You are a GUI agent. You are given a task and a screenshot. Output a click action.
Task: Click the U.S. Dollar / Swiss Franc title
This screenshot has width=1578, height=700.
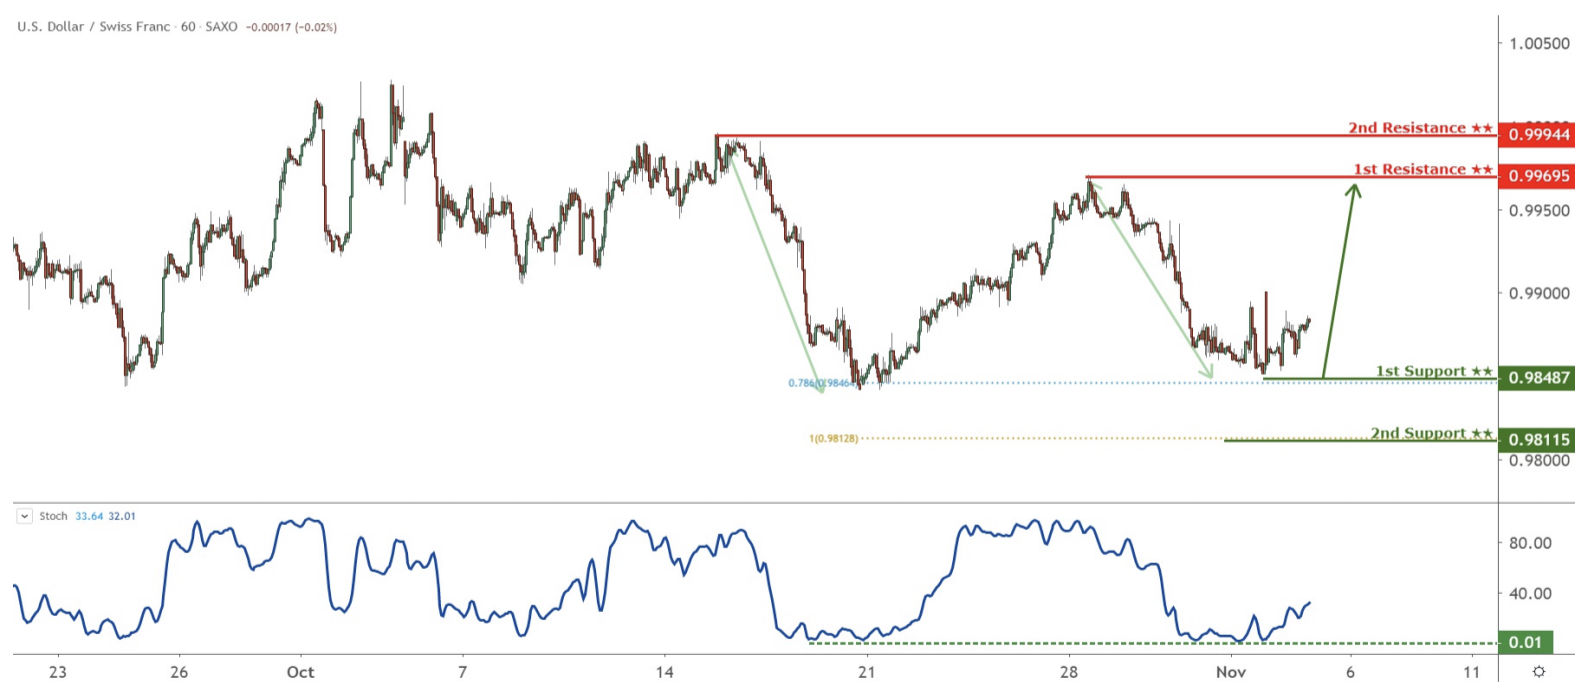(93, 27)
